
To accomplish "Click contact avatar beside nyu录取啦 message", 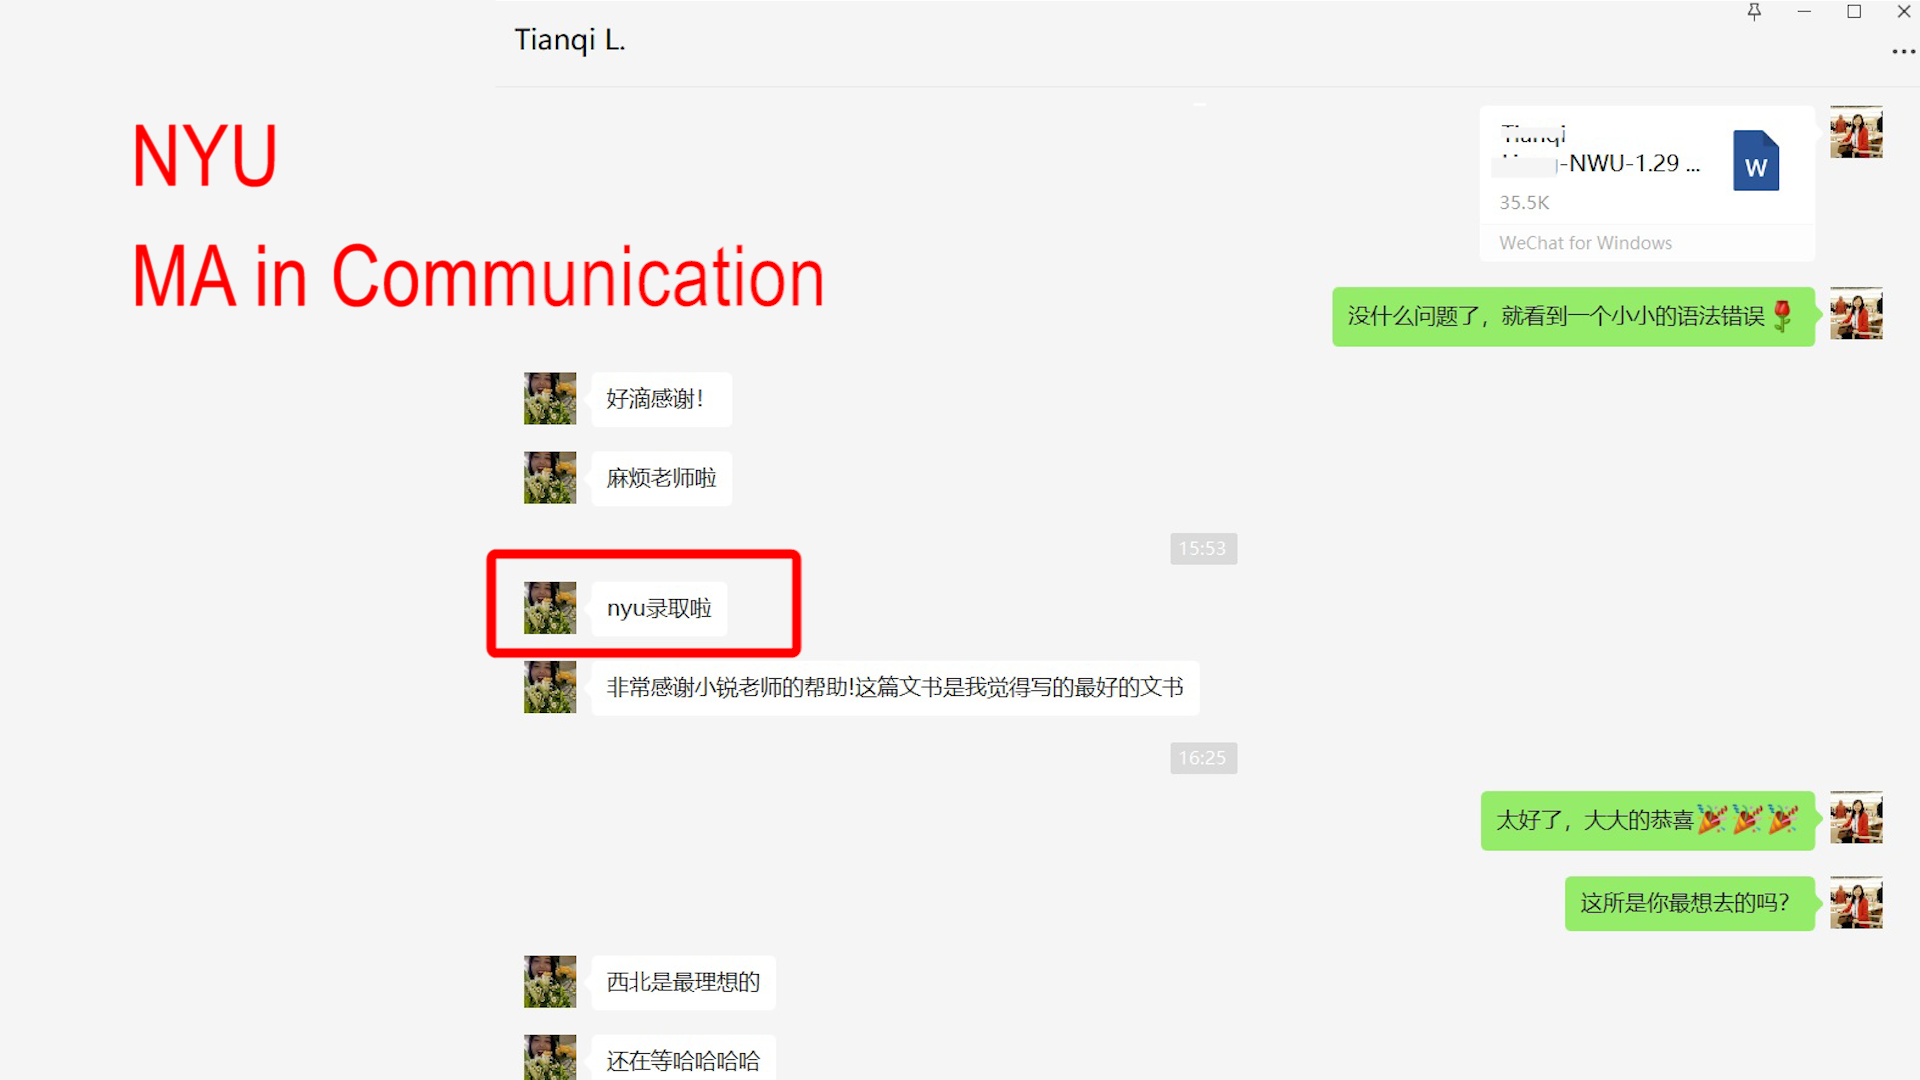I will [550, 608].
